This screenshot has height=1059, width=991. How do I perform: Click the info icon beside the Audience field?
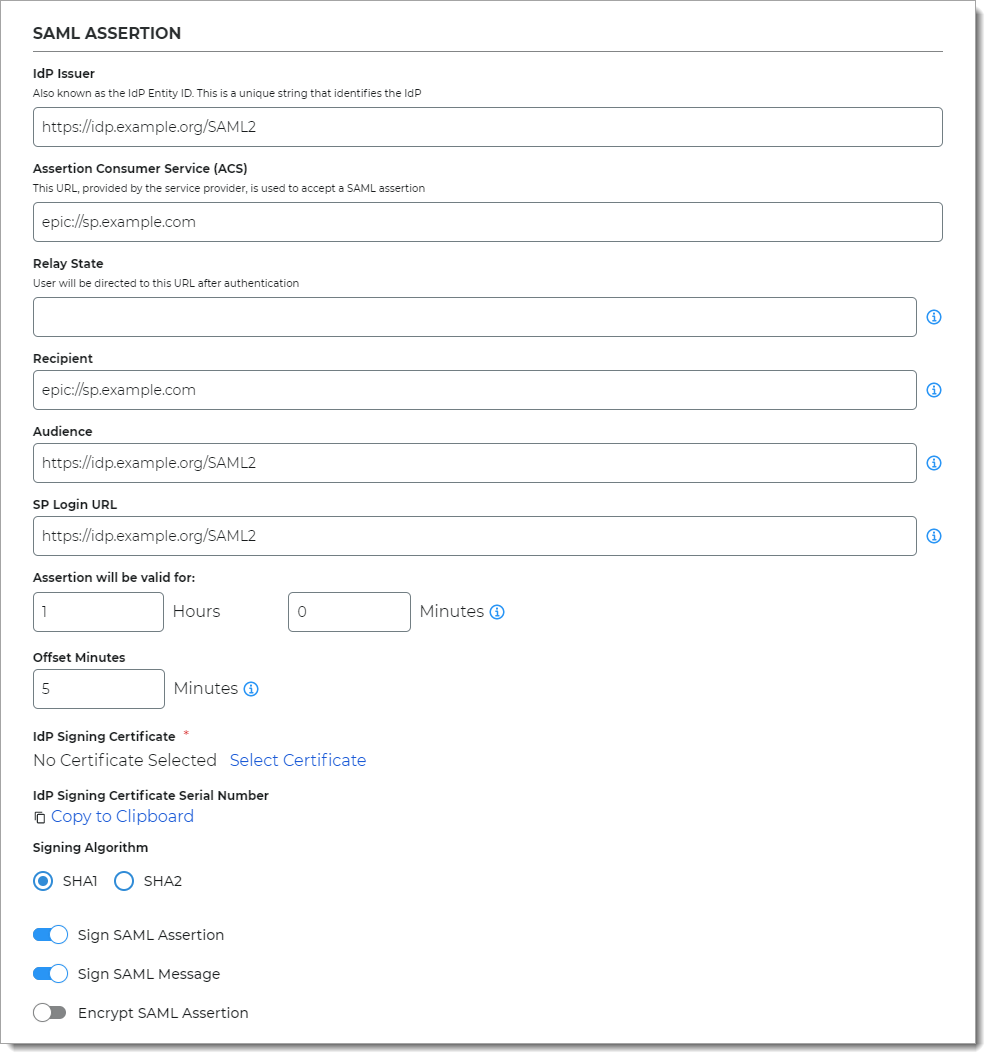pos(934,462)
